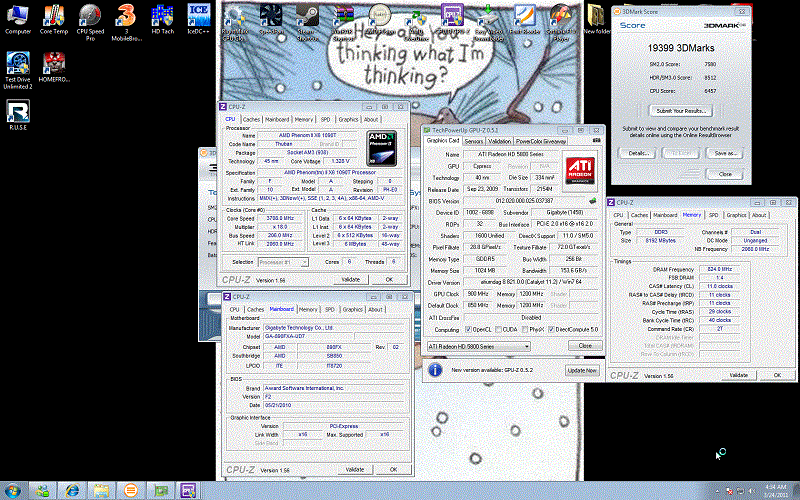Open the IceDC++ desktop shortcut
800x500 pixels.
pos(198,19)
